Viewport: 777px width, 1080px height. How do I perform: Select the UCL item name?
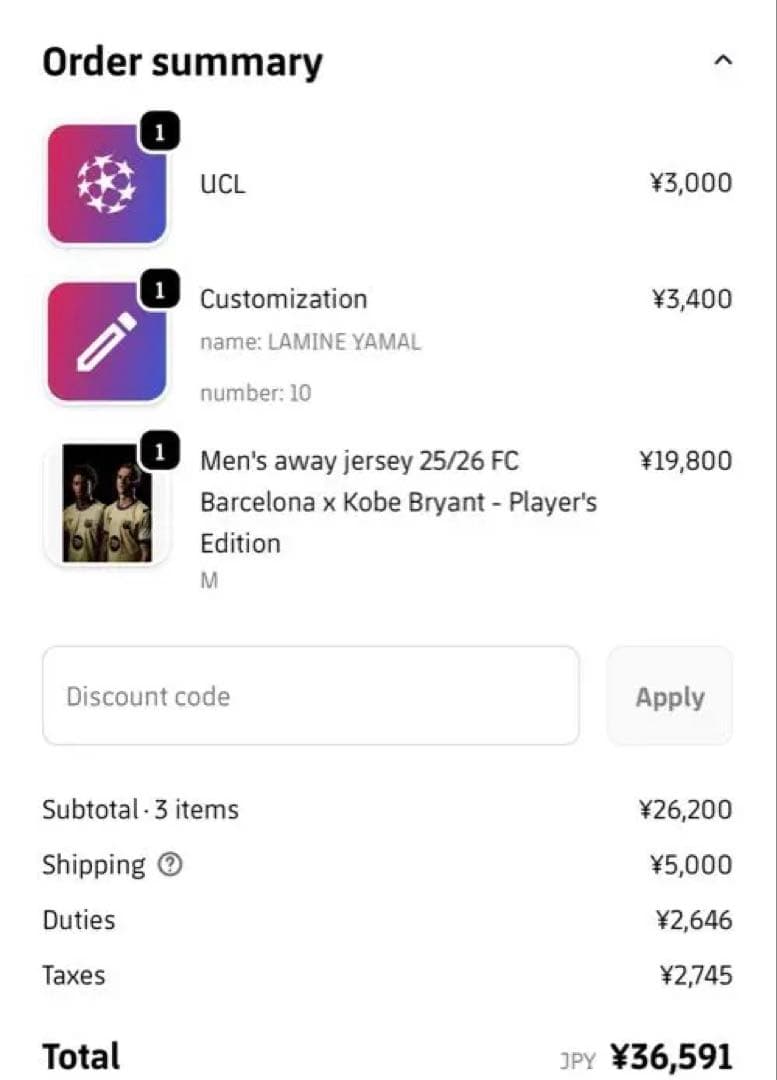coord(222,184)
